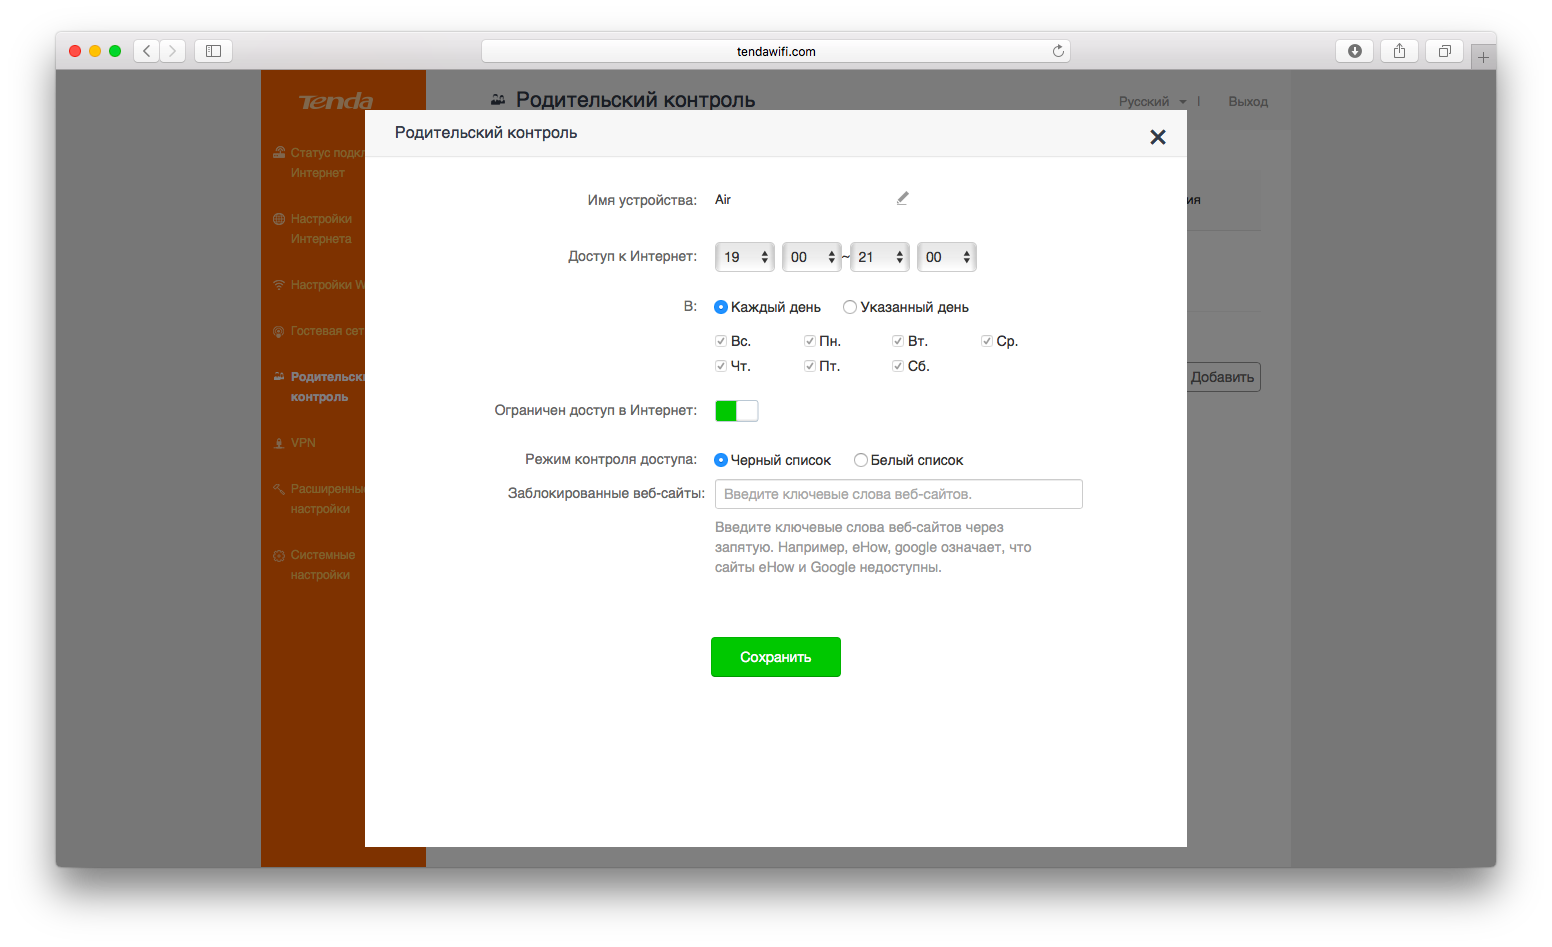This screenshot has width=1552, height=947.
Task: Close the Родительский контроль dialog
Action: click(x=1158, y=137)
